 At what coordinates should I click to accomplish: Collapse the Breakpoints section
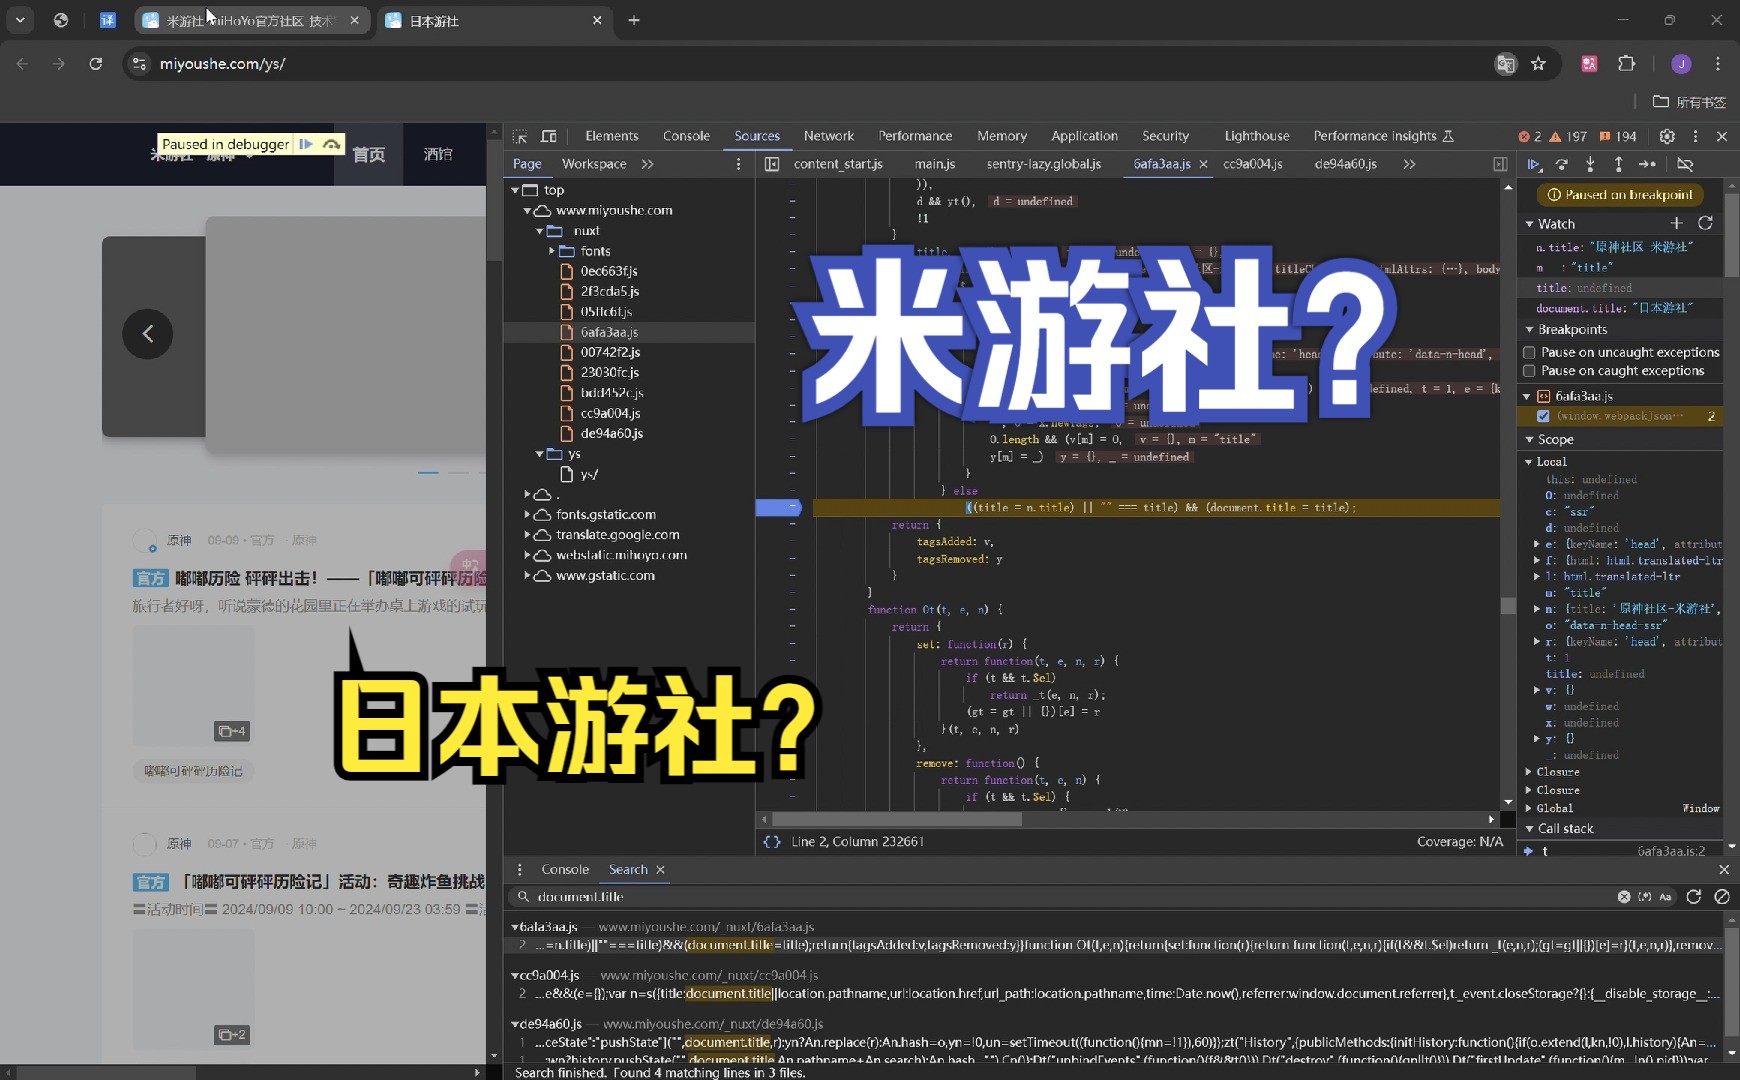click(1530, 330)
